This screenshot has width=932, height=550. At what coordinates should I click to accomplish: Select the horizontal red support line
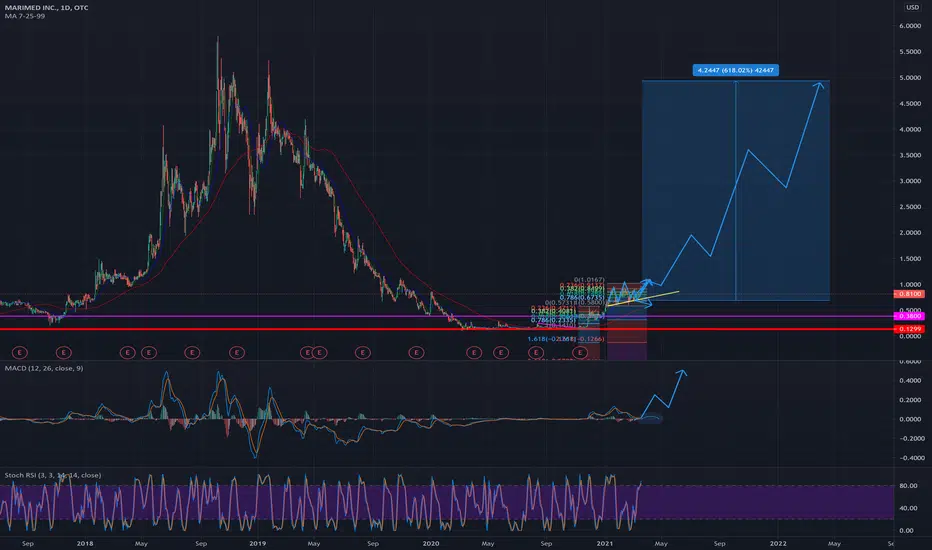446,329
